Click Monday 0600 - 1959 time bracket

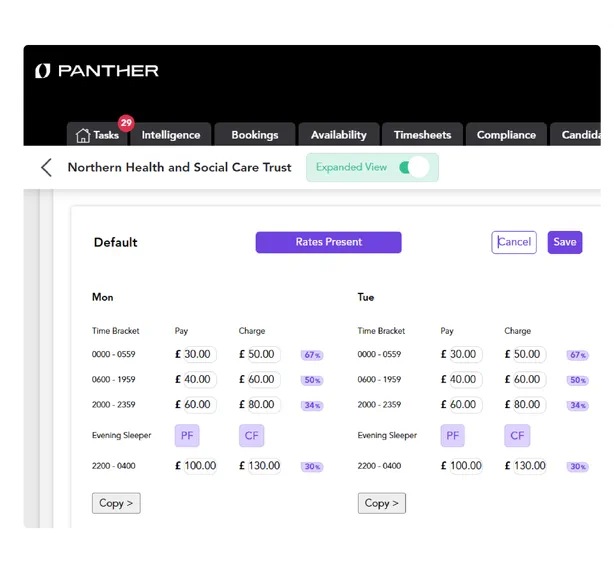click(114, 379)
